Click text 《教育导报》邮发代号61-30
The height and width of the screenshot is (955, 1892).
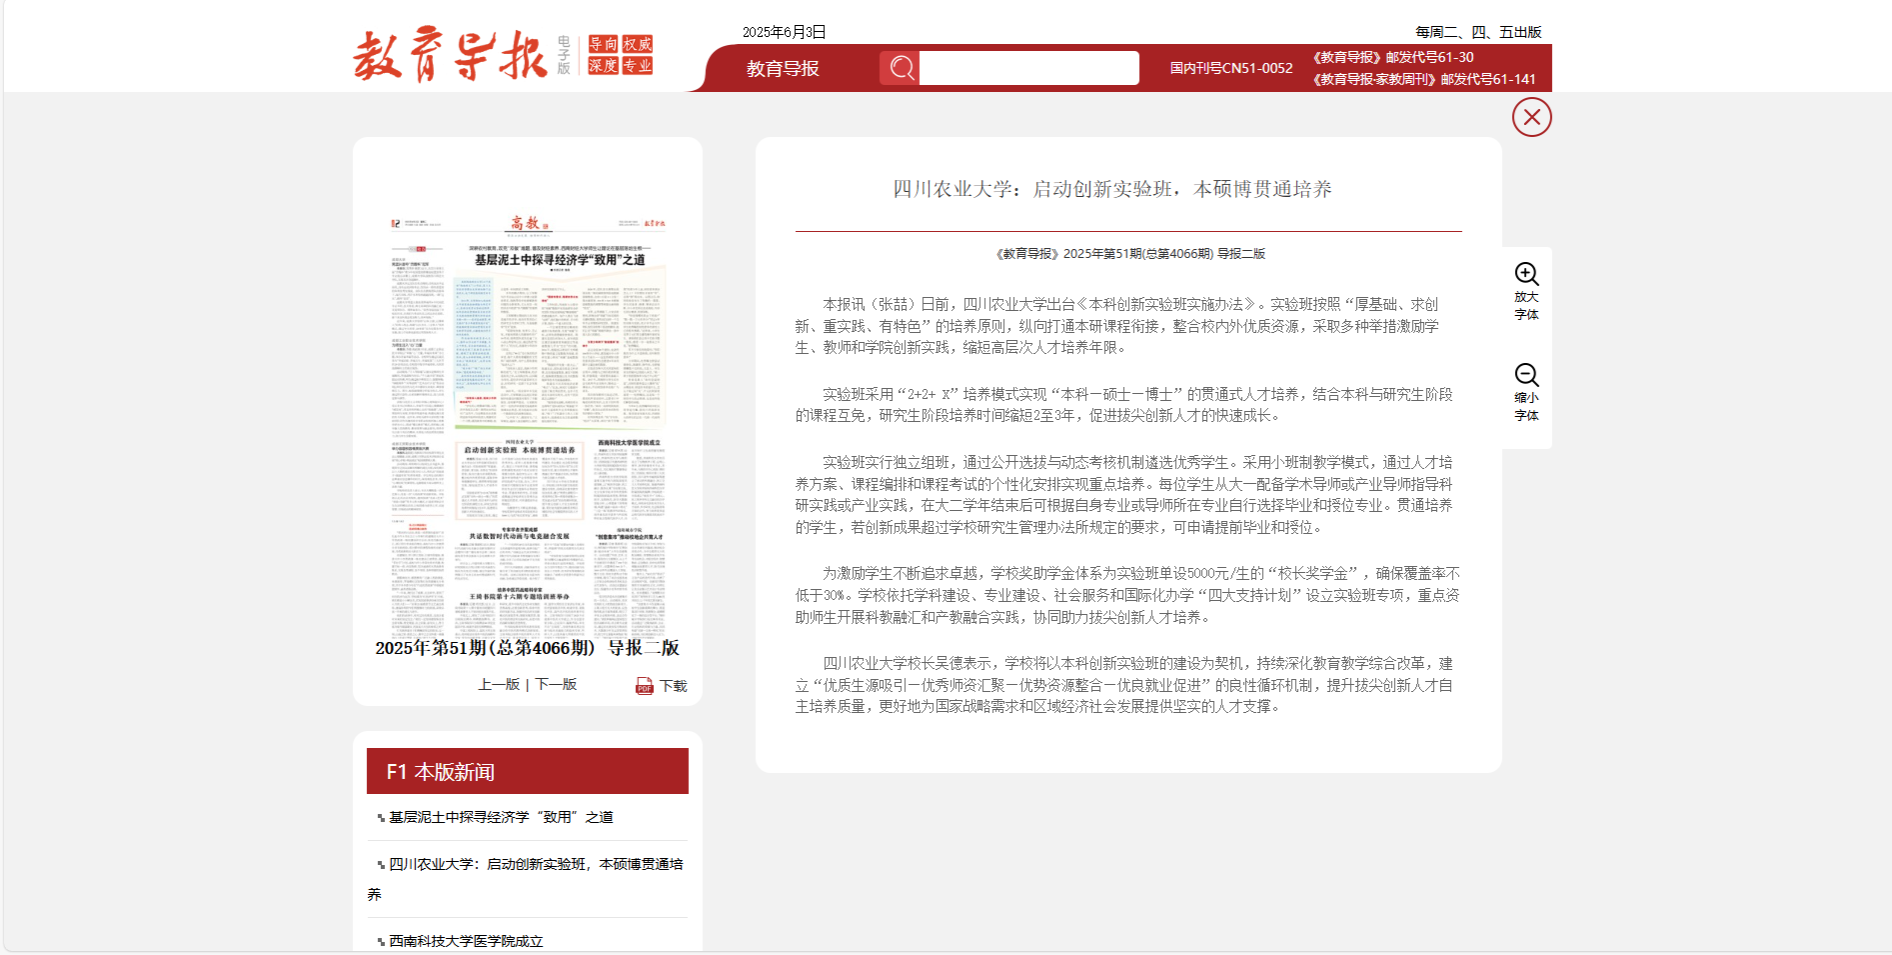1393,57
